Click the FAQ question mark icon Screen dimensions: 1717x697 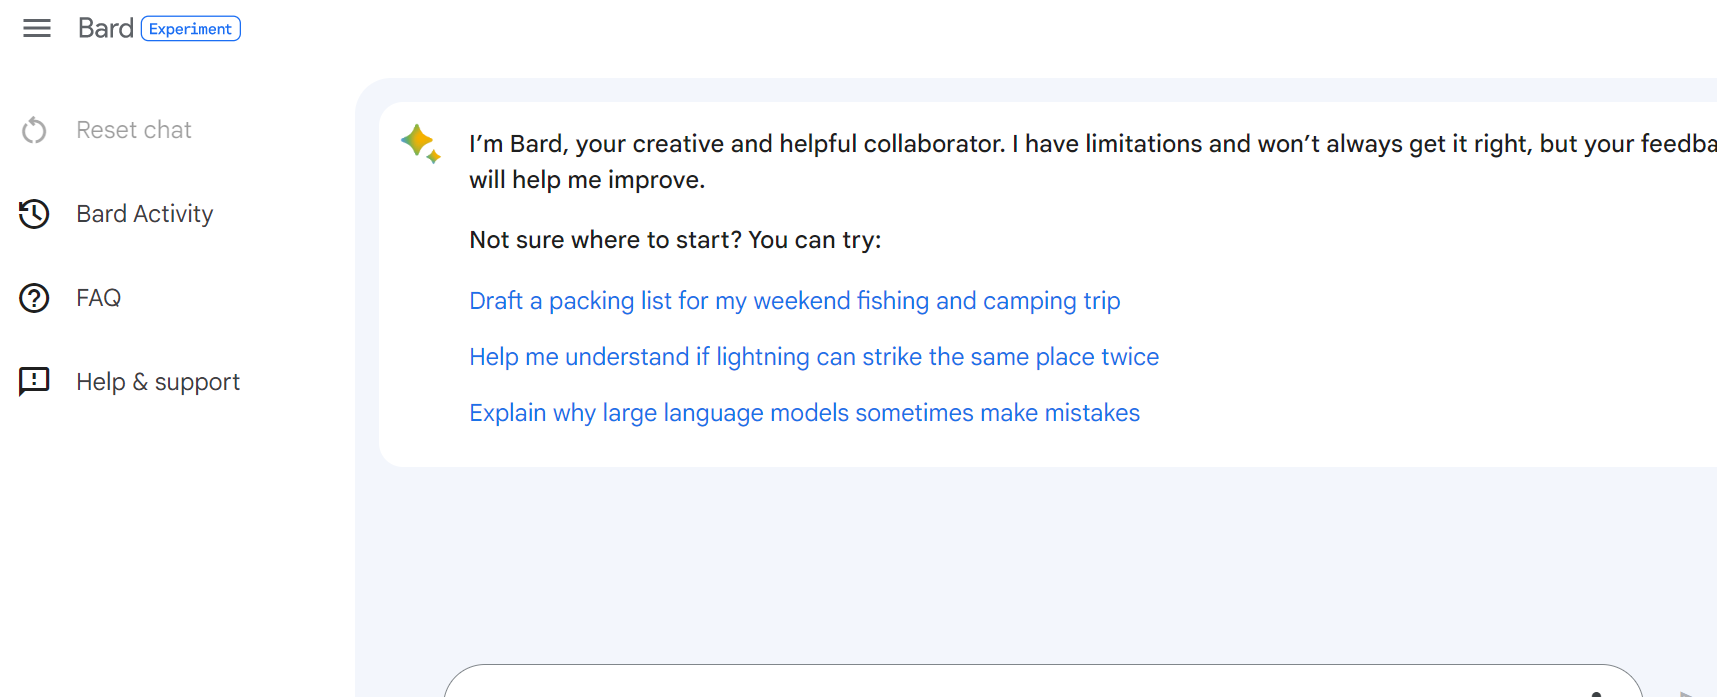(x=34, y=298)
